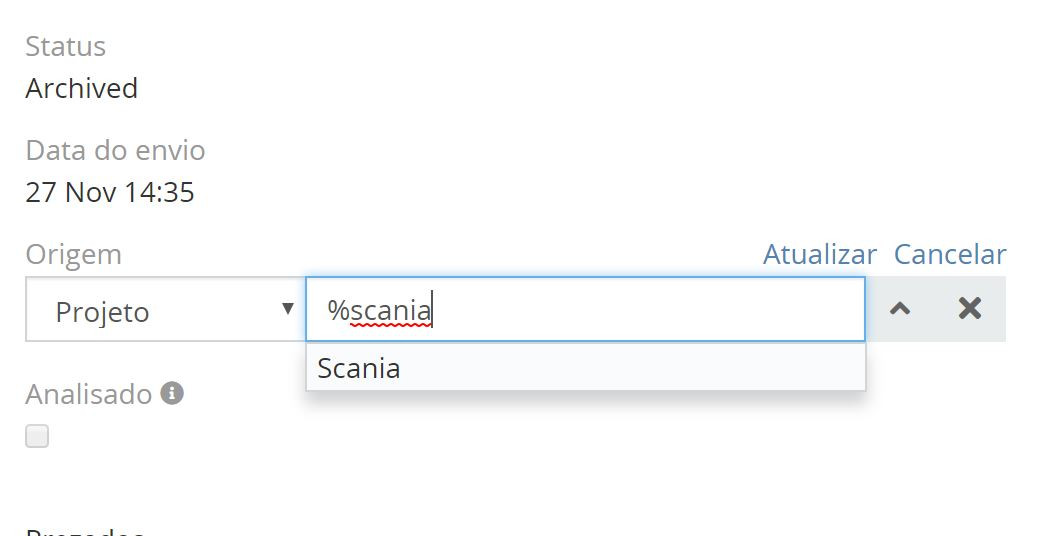Click the collapse chevron-up icon

900,309
